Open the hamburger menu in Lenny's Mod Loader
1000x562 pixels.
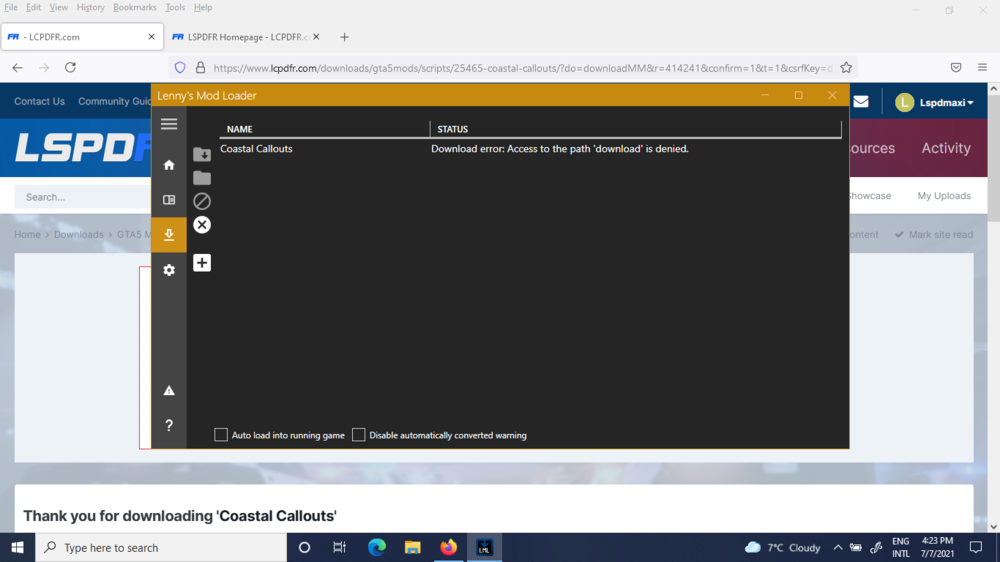coord(169,124)
